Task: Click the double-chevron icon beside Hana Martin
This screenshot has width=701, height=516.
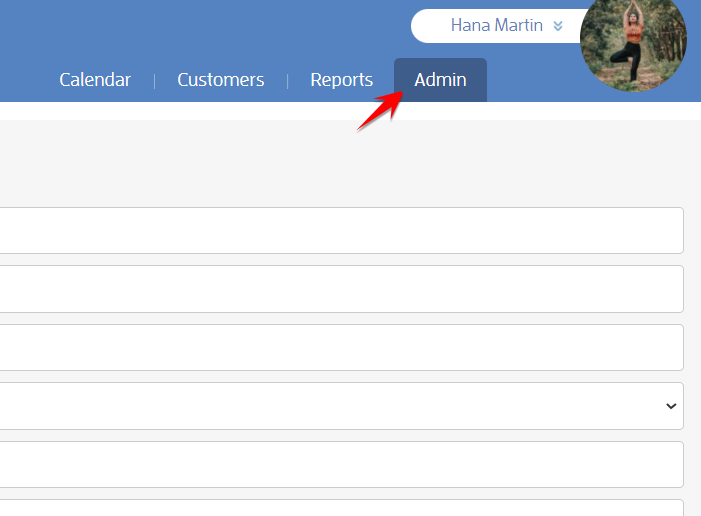Action: point(557,26)
